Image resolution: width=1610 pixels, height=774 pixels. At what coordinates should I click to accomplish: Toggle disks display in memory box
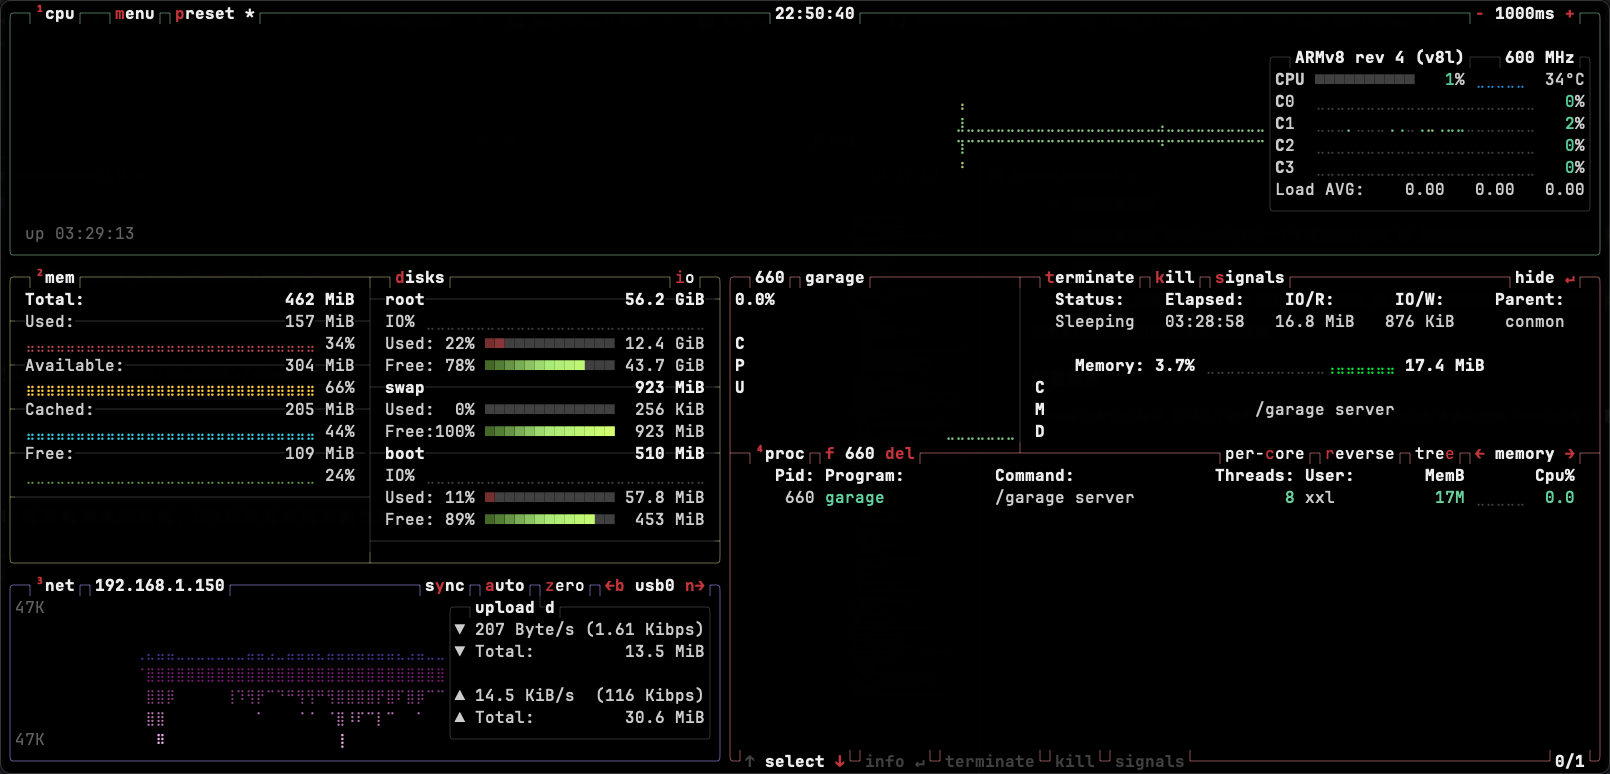coord(420,278)
